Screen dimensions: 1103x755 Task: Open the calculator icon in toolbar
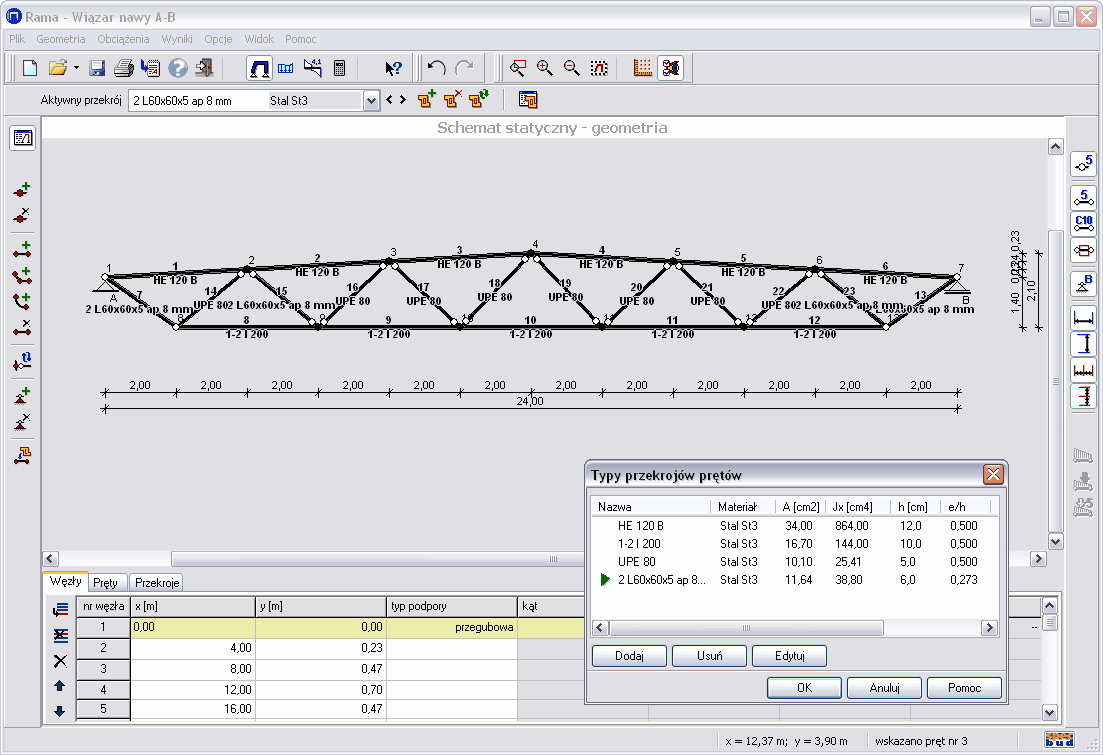coord(340,68)
